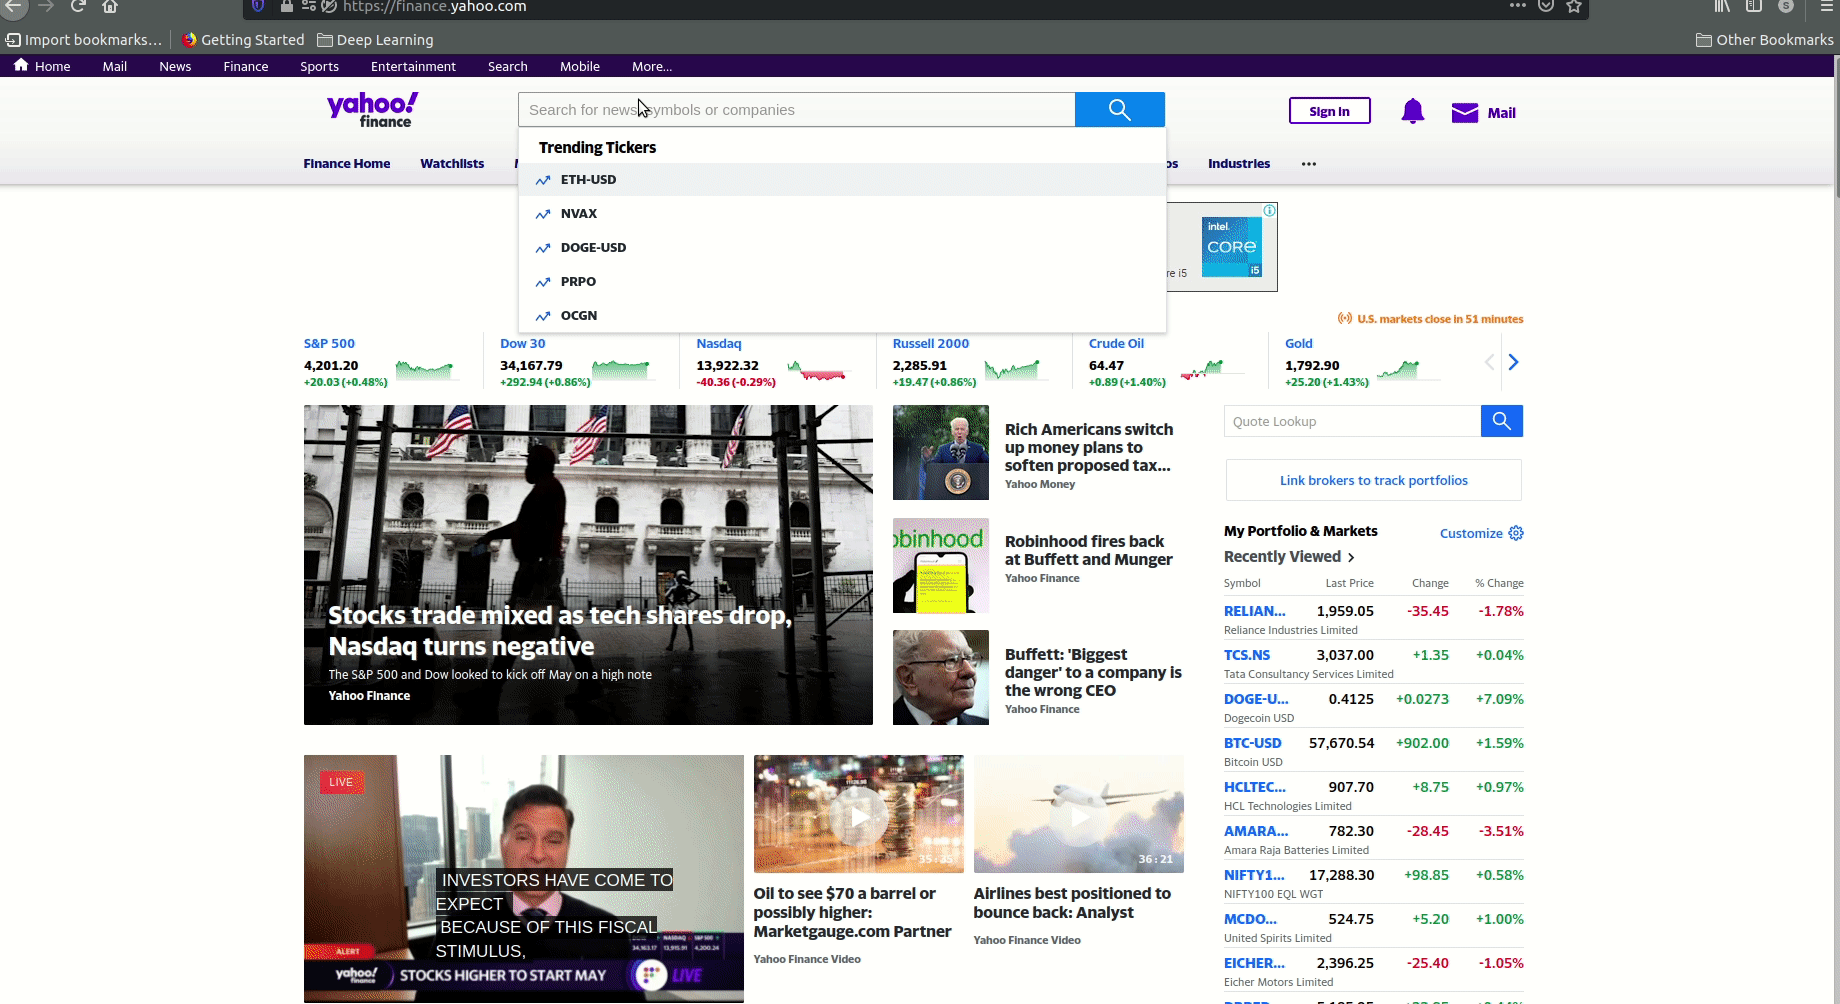Open the Getting Started bookmark
The height and width of the screenshot is (1004, 1840).
(x=243, y=40)
